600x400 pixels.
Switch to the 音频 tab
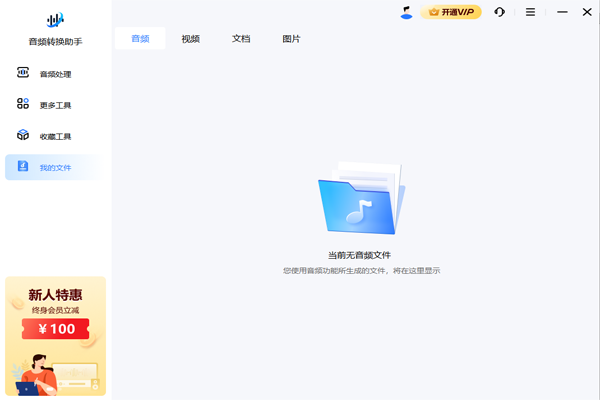coord(140,39)
